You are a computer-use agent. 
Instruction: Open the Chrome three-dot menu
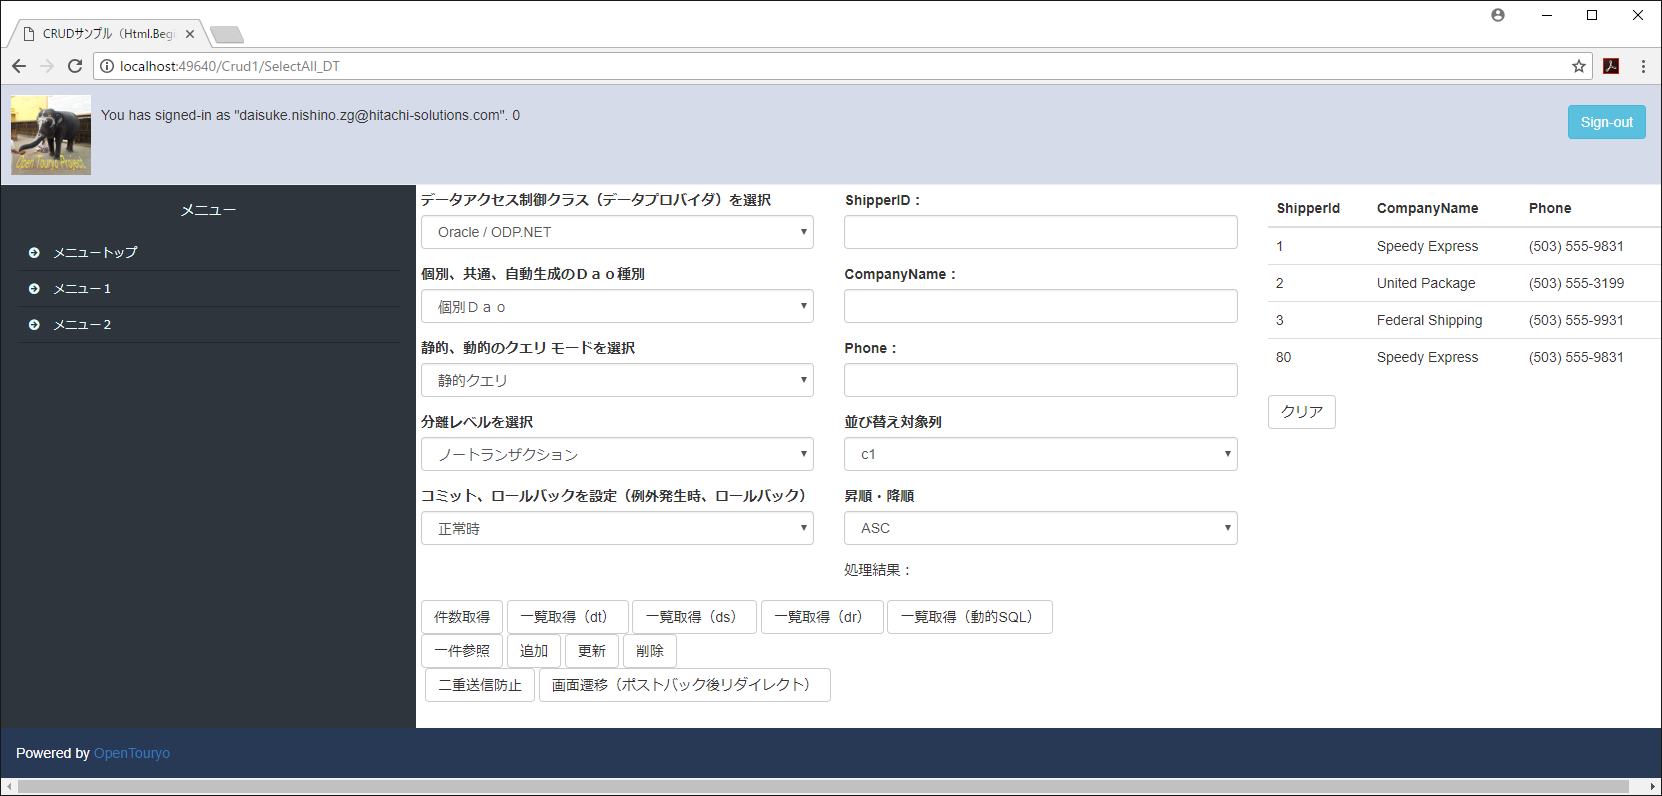[1643, 66]
